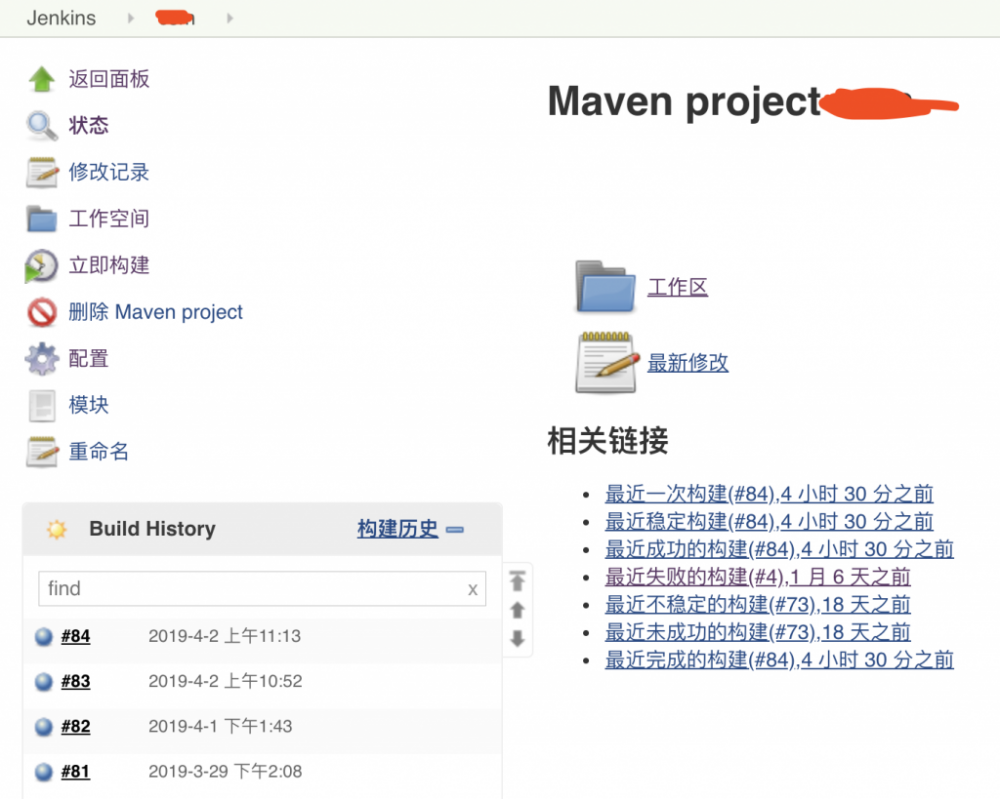Open project settings via the 配置 gear icon
Viewport: 1000px width, 799px height.
tap(40, 358)
